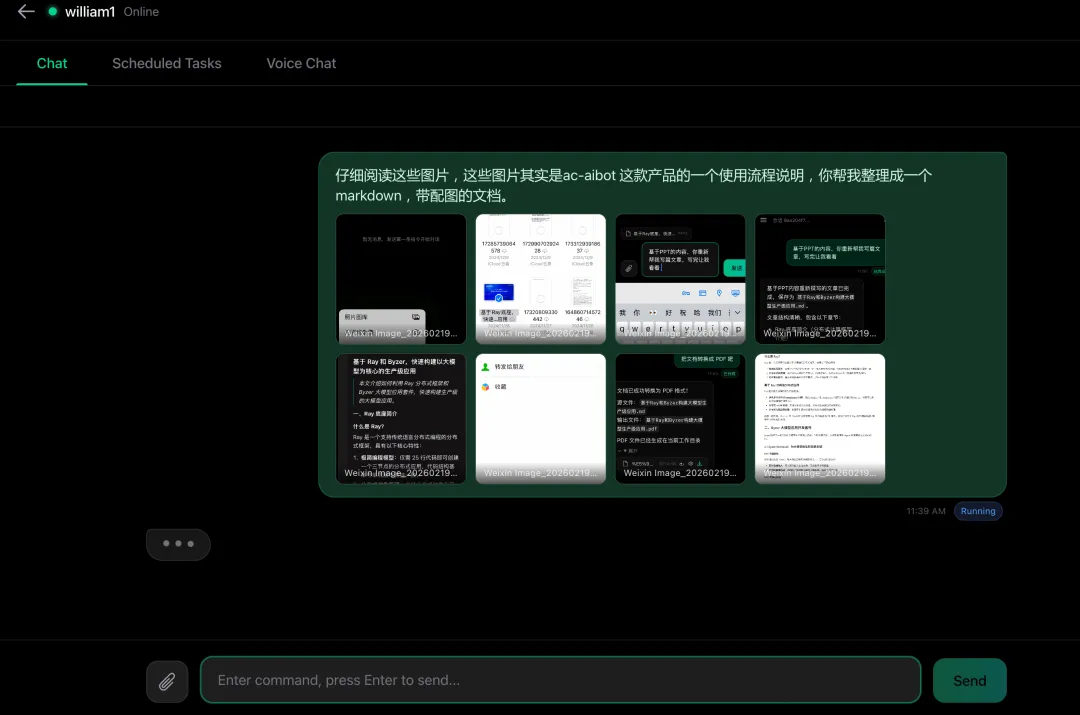This screenshot has height=715, width=1080.
Task: Open the thumbnail showing the phone keyboard
Action: [681, 279]
